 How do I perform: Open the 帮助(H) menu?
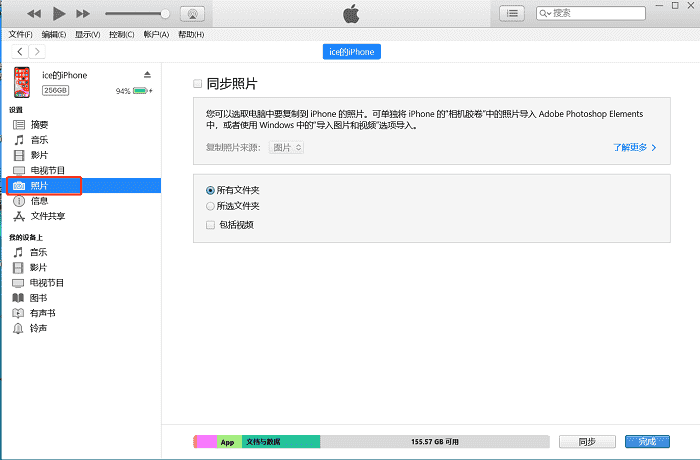(x=190, y=34)
